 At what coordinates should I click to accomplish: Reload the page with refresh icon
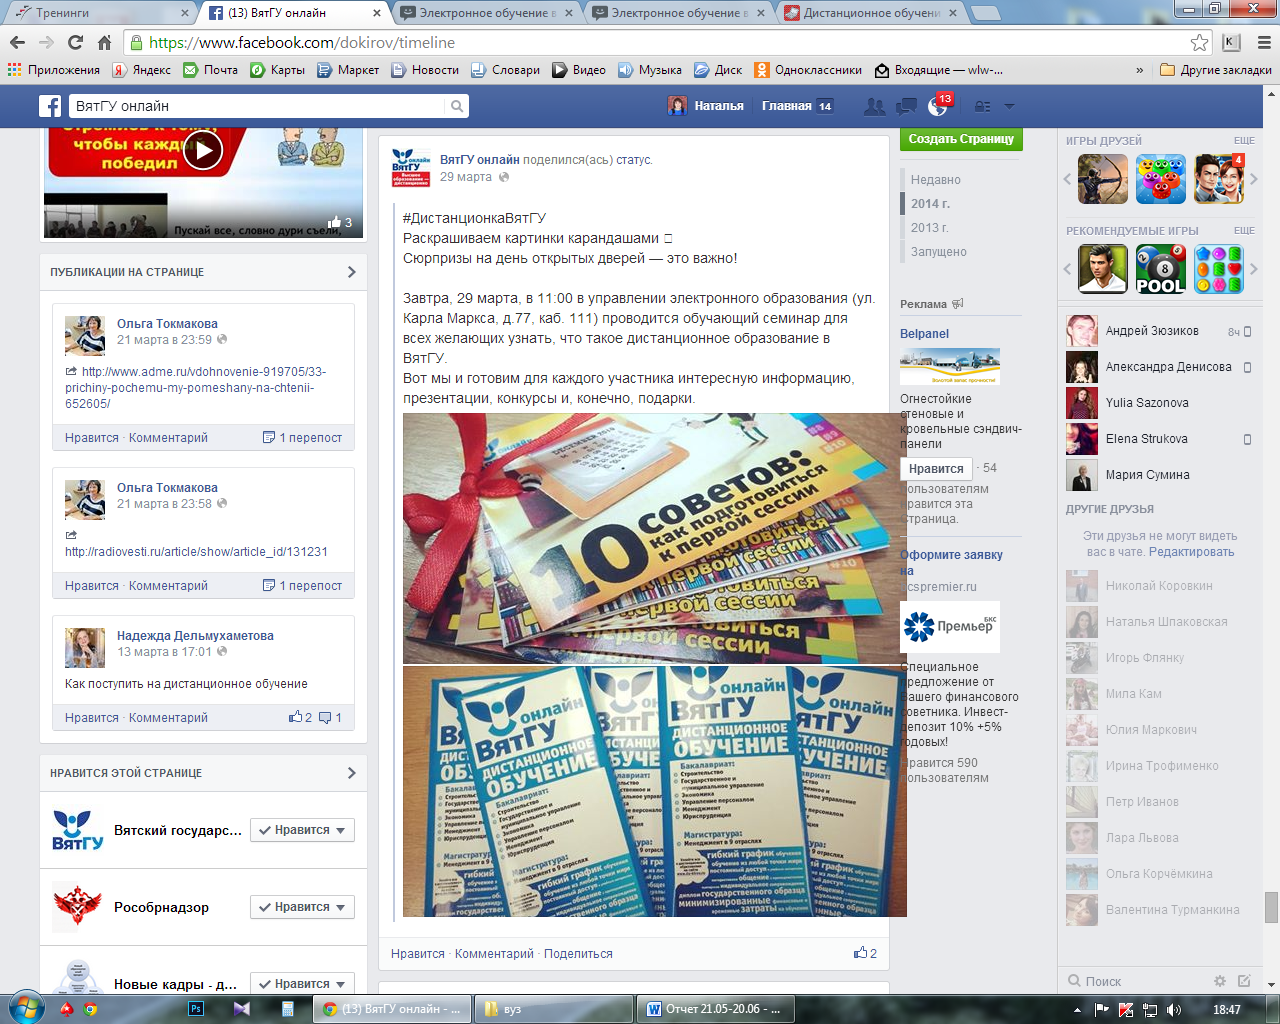pos(75,42)
